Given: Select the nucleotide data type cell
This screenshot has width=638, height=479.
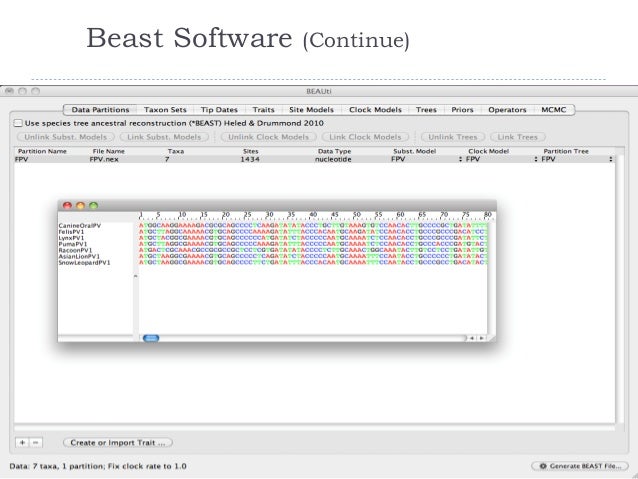Looking at the screenshot, I should [x=333, y=159].
